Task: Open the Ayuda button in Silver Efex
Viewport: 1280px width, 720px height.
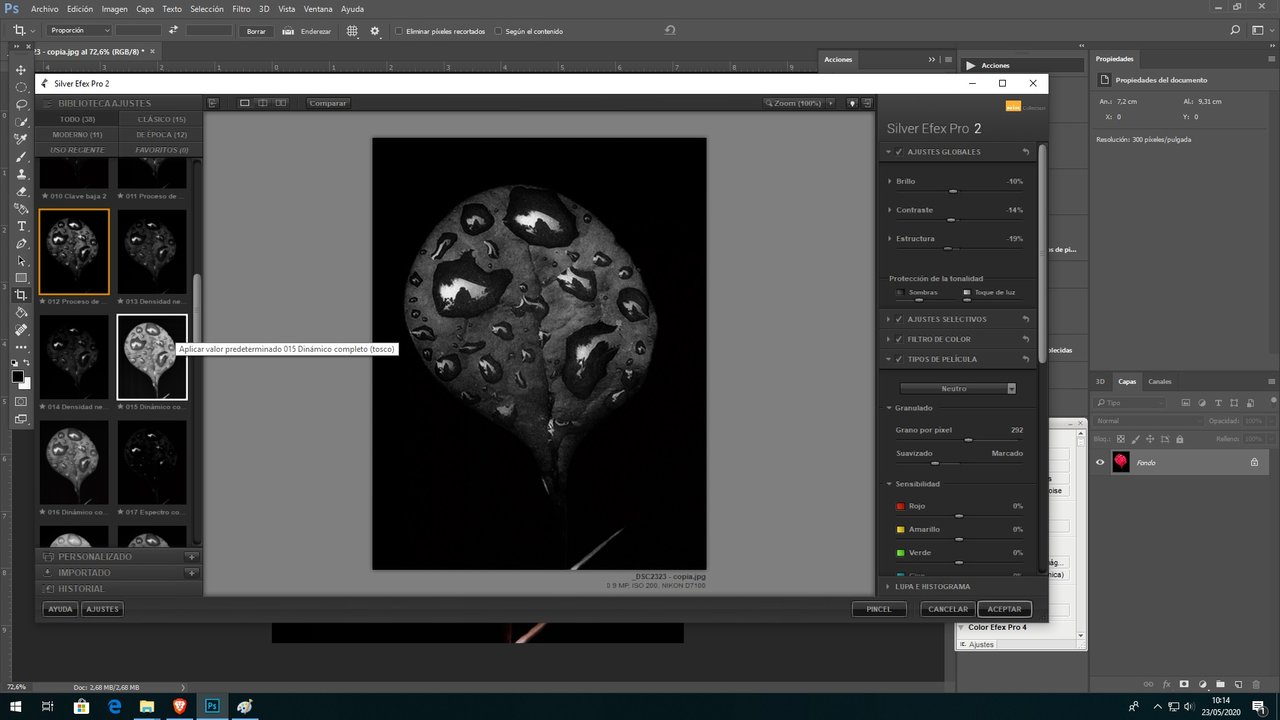Action: pyautogui.click(x=61, y=609)
